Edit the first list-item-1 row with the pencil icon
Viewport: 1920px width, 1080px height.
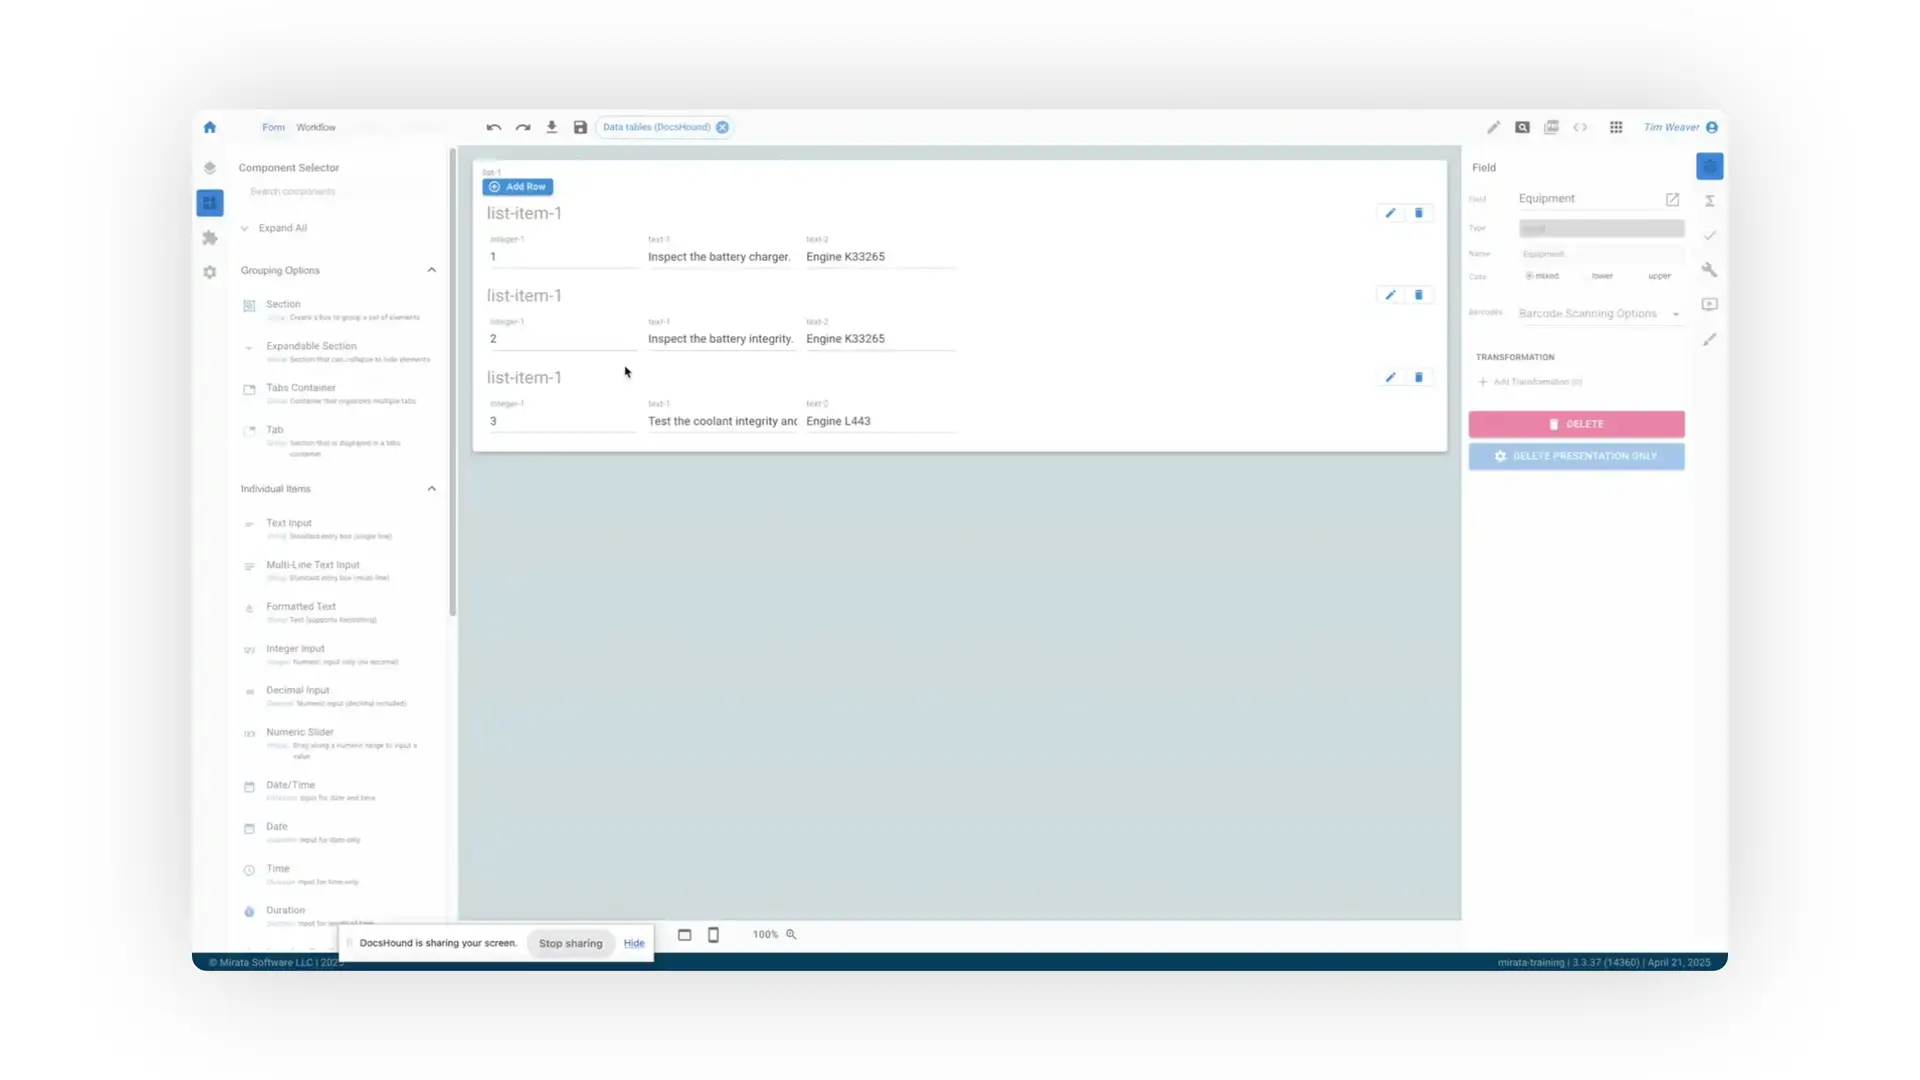click(1390, 213)
